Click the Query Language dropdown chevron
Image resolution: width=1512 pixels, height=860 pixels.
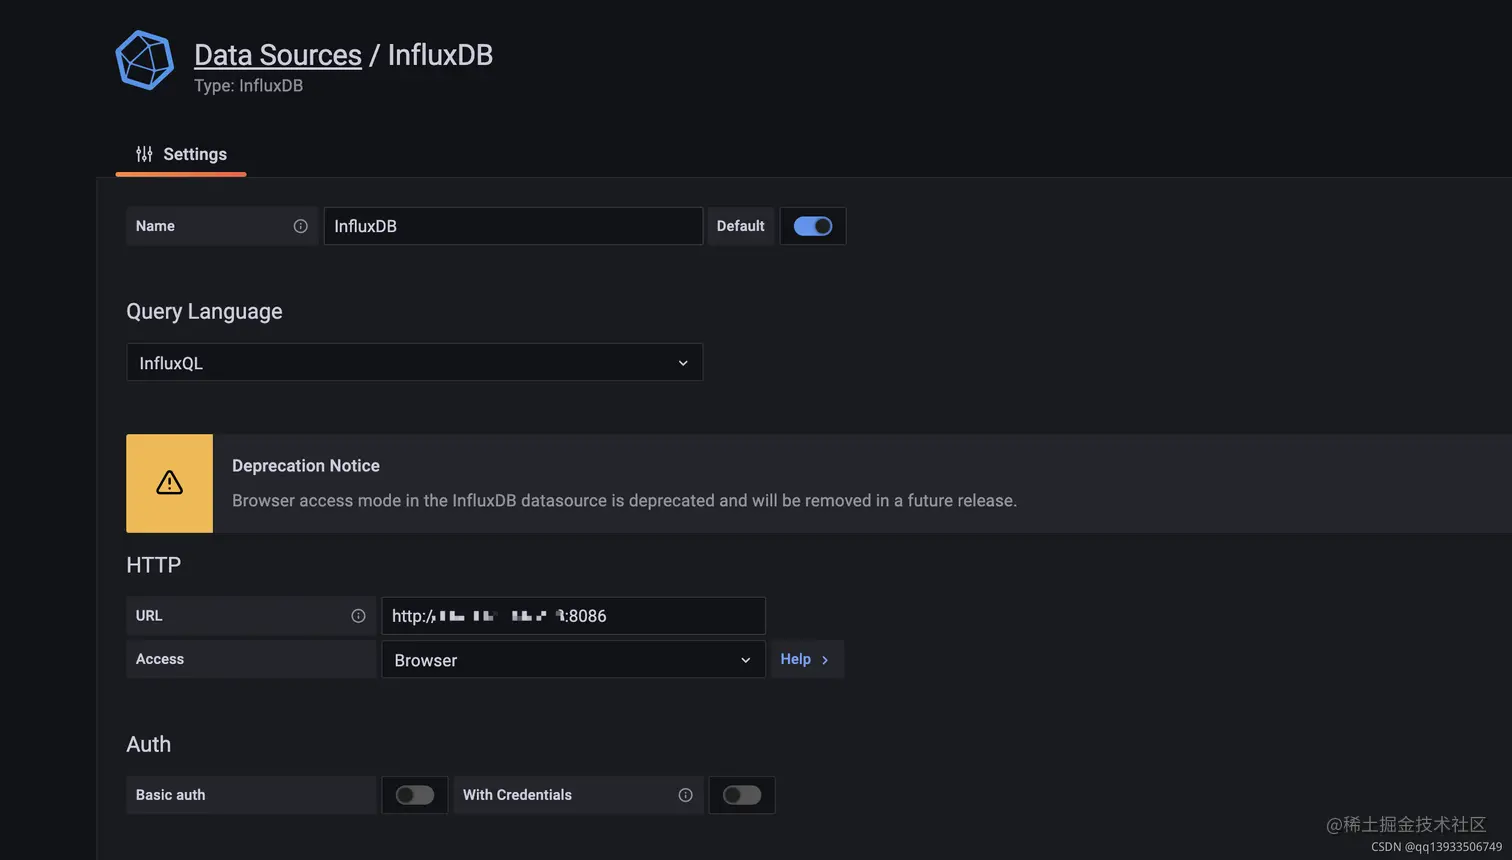[x=683, y=363]
